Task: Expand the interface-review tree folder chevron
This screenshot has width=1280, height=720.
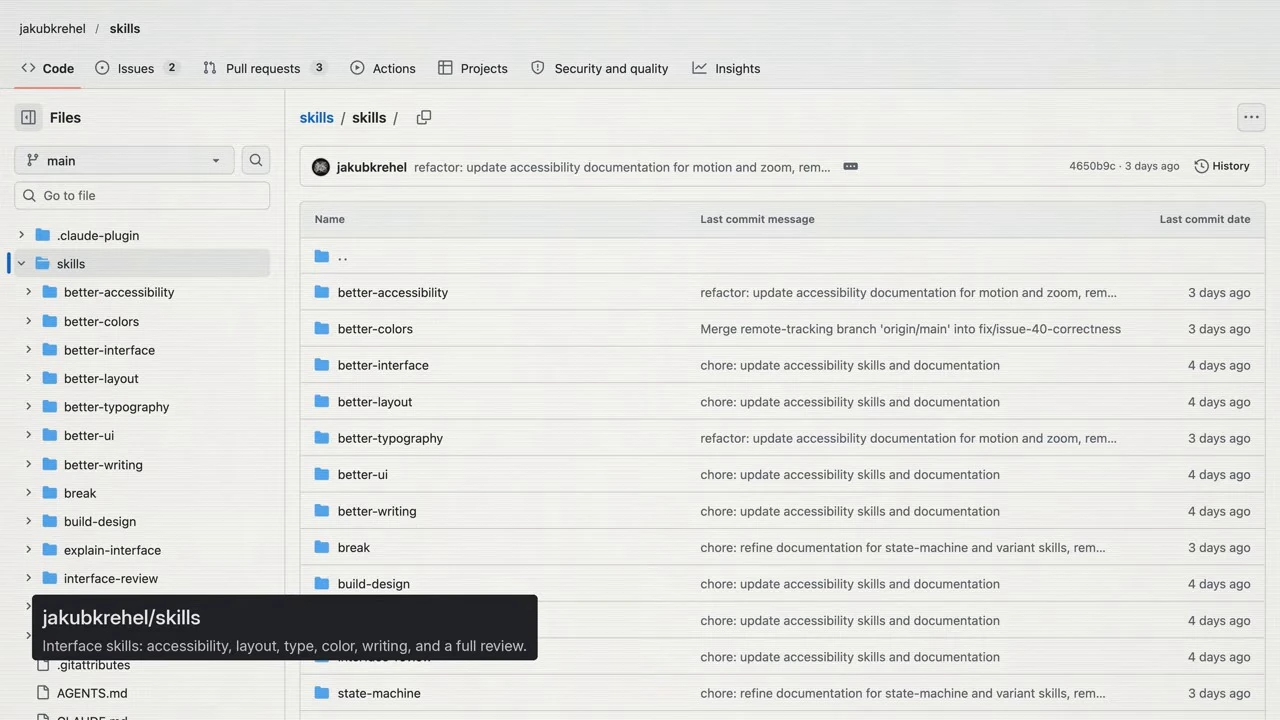Action: (28, 578)
